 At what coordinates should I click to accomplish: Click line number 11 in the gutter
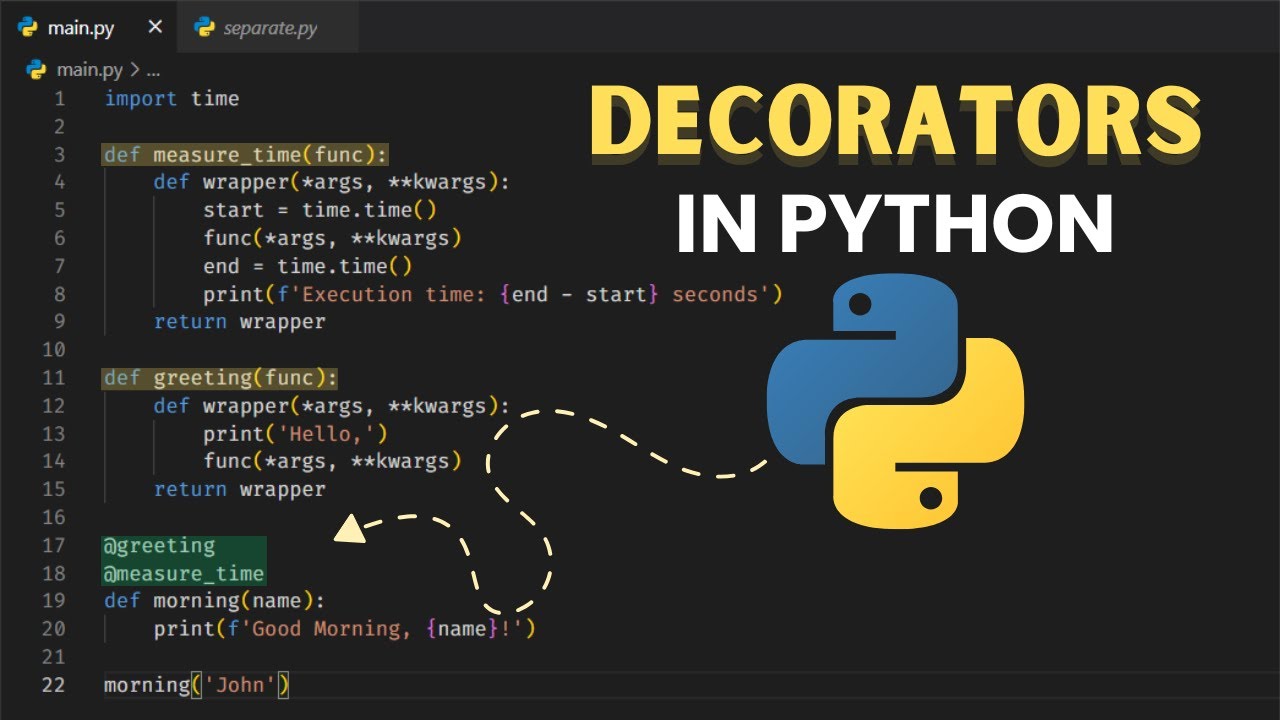53,378
